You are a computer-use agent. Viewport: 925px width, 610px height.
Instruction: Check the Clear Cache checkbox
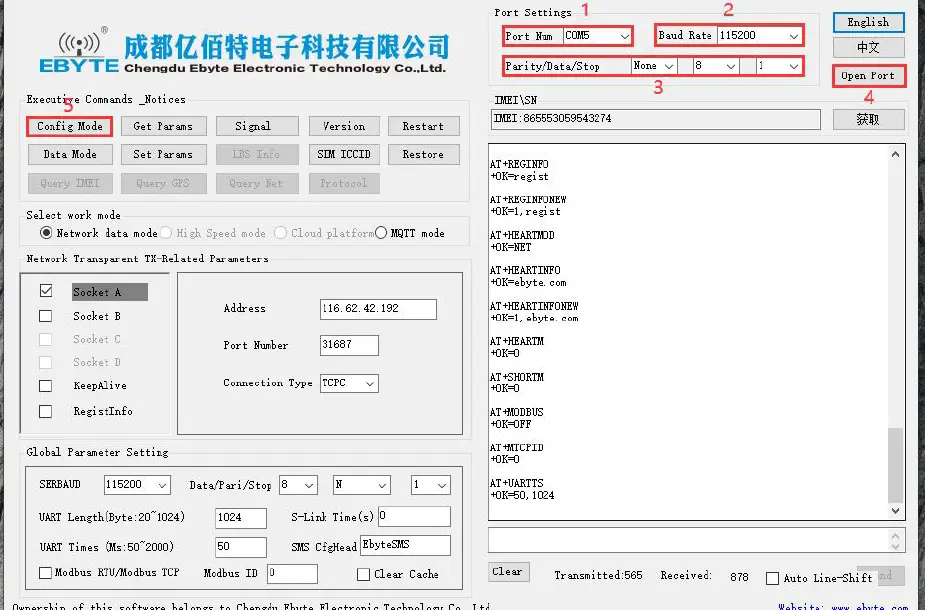[363, 575]
